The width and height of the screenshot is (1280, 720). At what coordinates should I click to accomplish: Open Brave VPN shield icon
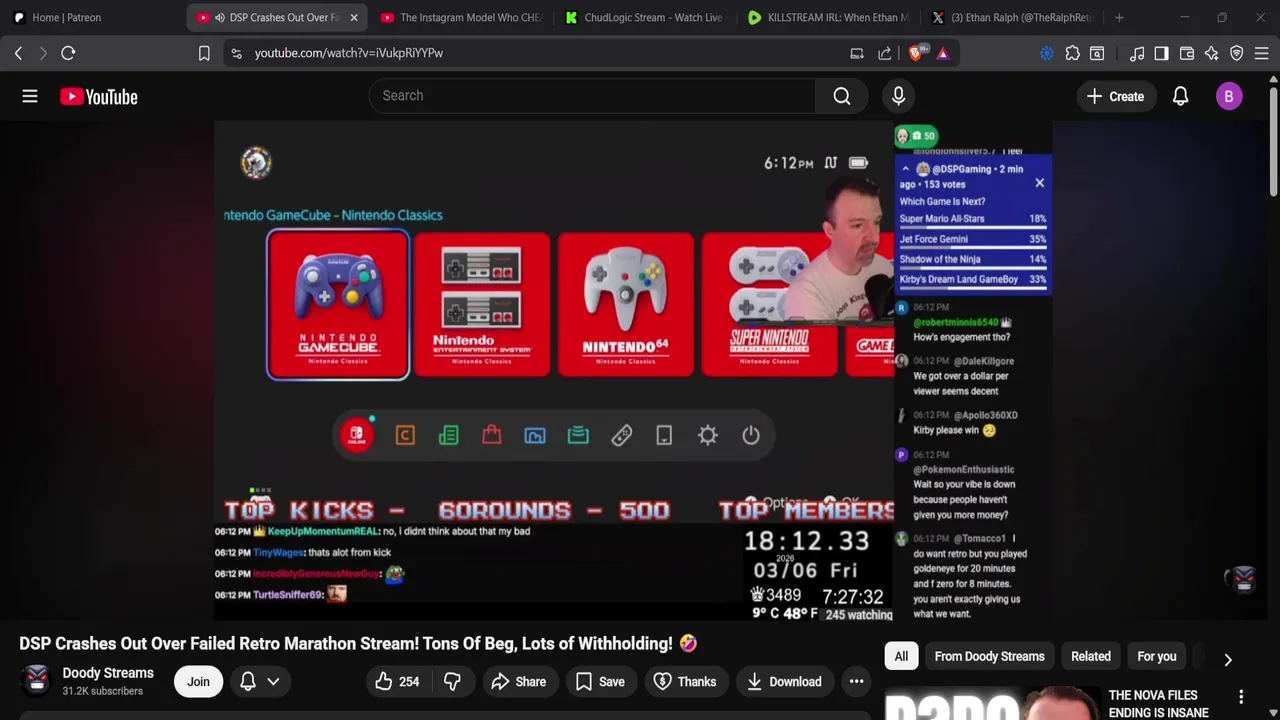coord(1237,53)
